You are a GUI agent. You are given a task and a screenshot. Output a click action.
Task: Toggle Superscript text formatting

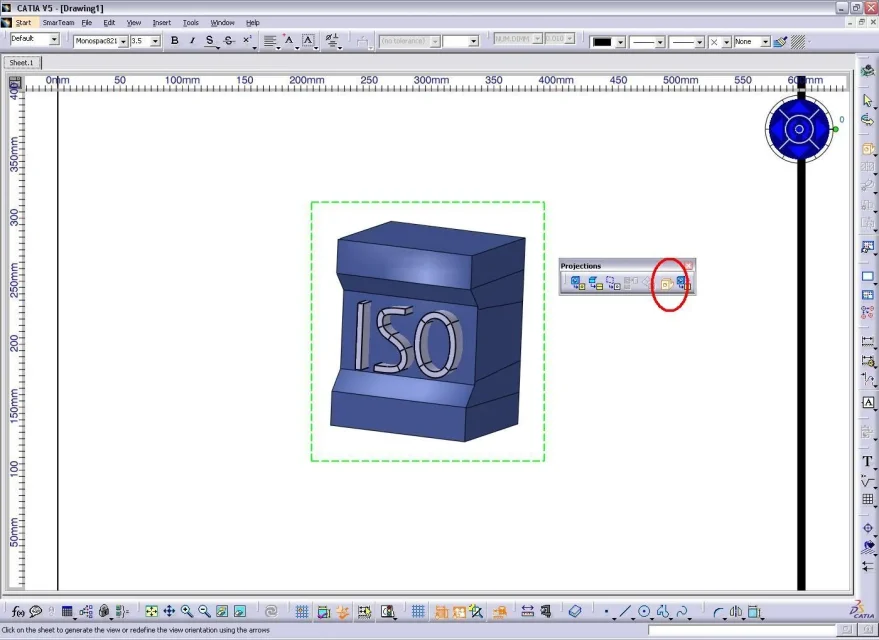point(247,41)
